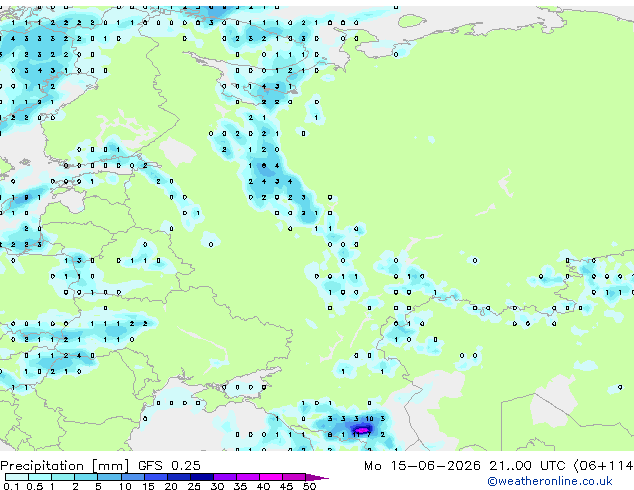Screen dimensions: 634x490
Task: Click the above-50 mm legend arrow tip
Action: point(317,477)
